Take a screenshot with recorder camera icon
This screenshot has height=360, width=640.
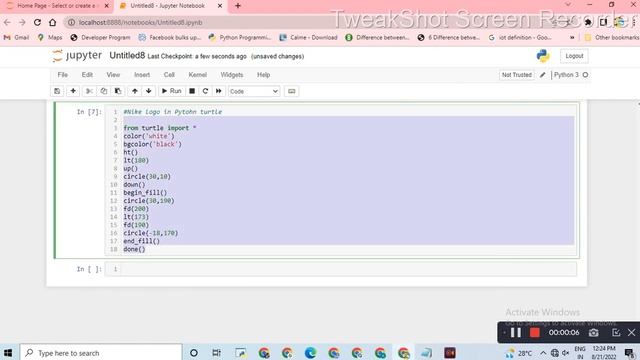(593, 333)
